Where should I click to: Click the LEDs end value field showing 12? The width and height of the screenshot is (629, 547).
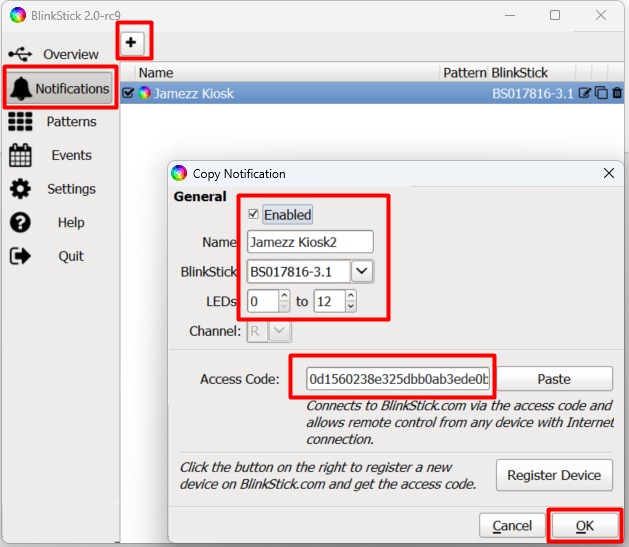329,301
